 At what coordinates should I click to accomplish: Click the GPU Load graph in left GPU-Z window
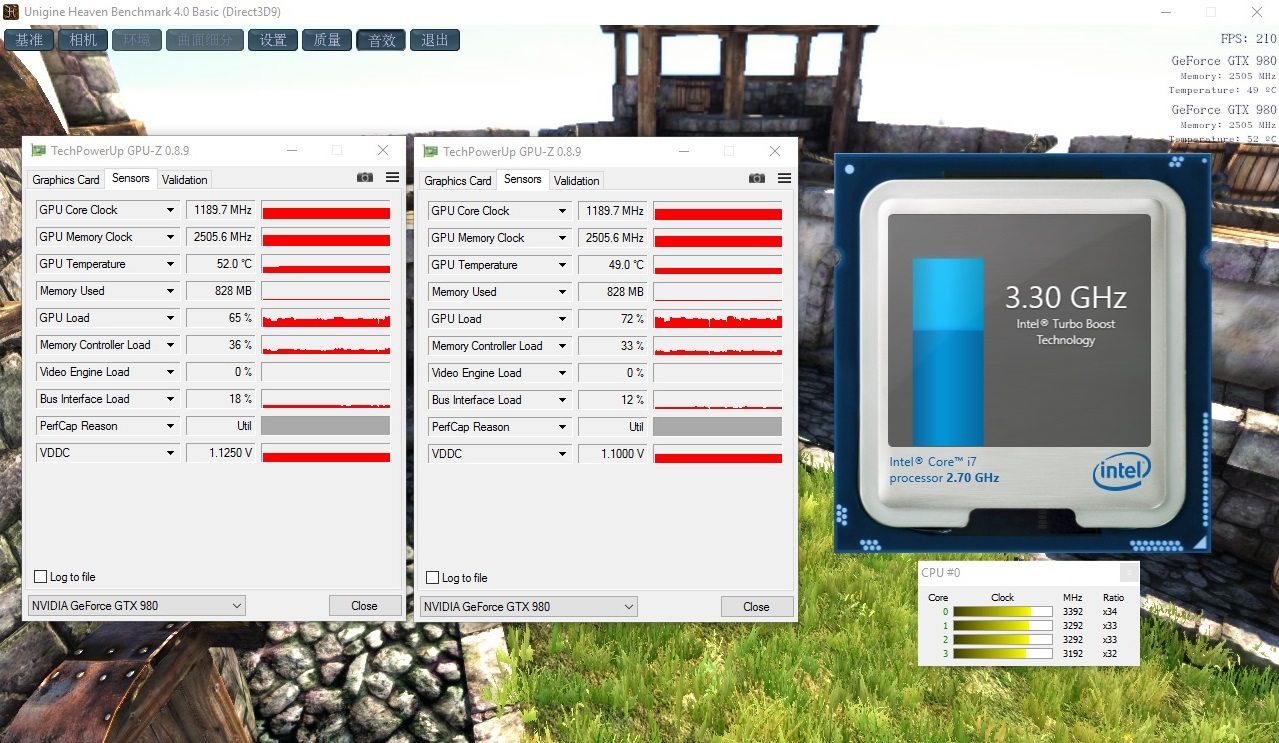[x=326, y=318]
